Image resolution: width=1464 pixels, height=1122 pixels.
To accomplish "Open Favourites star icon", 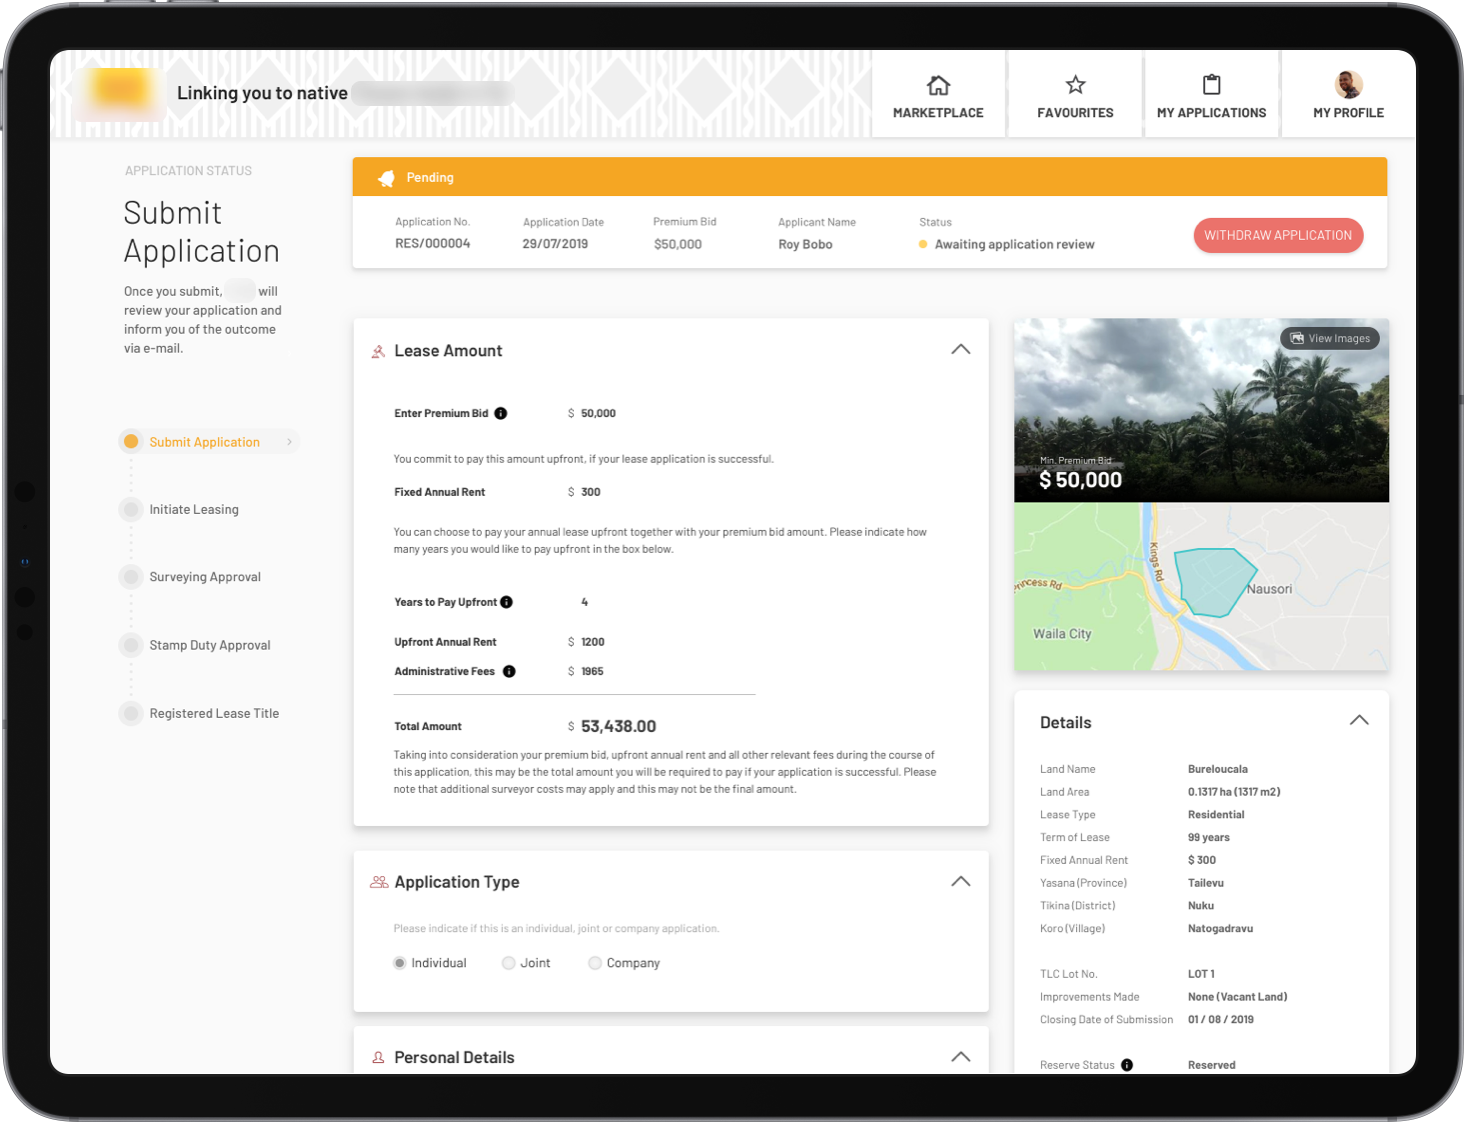I will 1075,85.
